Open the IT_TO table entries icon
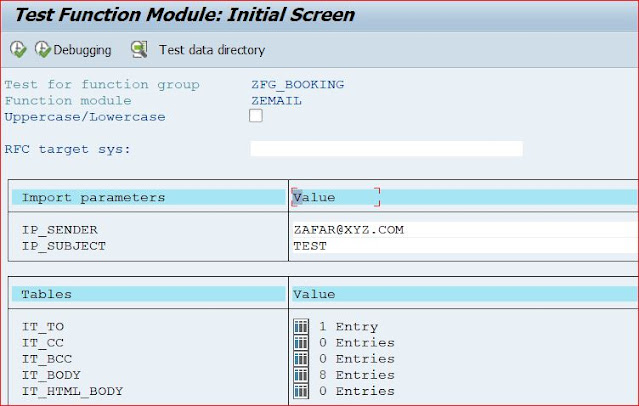 click(x=301, y=326)
